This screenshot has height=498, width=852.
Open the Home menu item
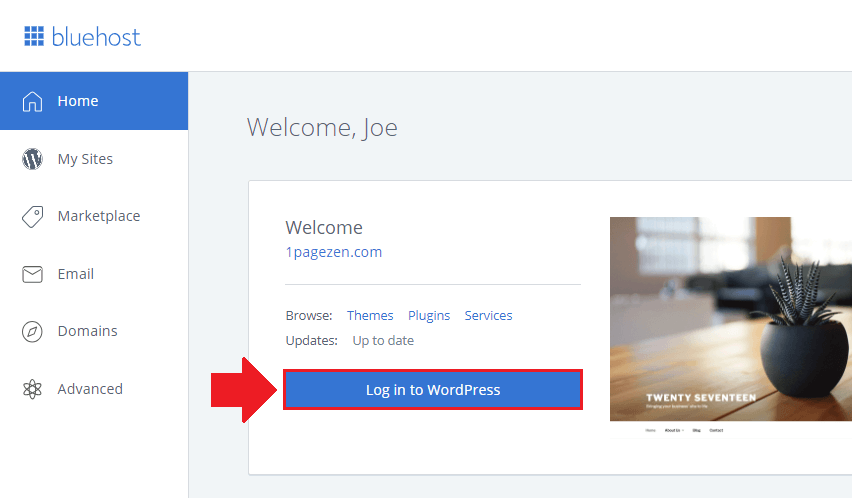94,101
